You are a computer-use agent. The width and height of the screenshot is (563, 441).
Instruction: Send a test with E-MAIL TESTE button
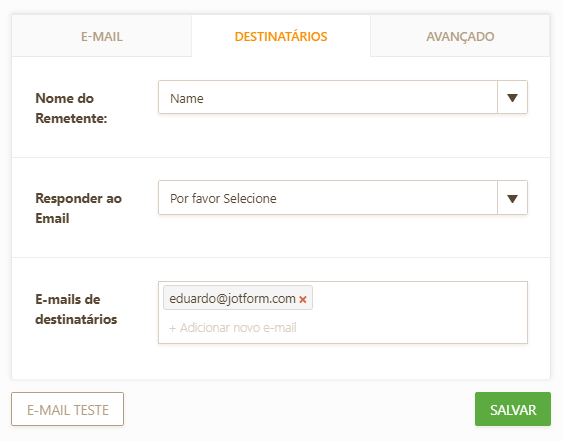coord(68,409)
